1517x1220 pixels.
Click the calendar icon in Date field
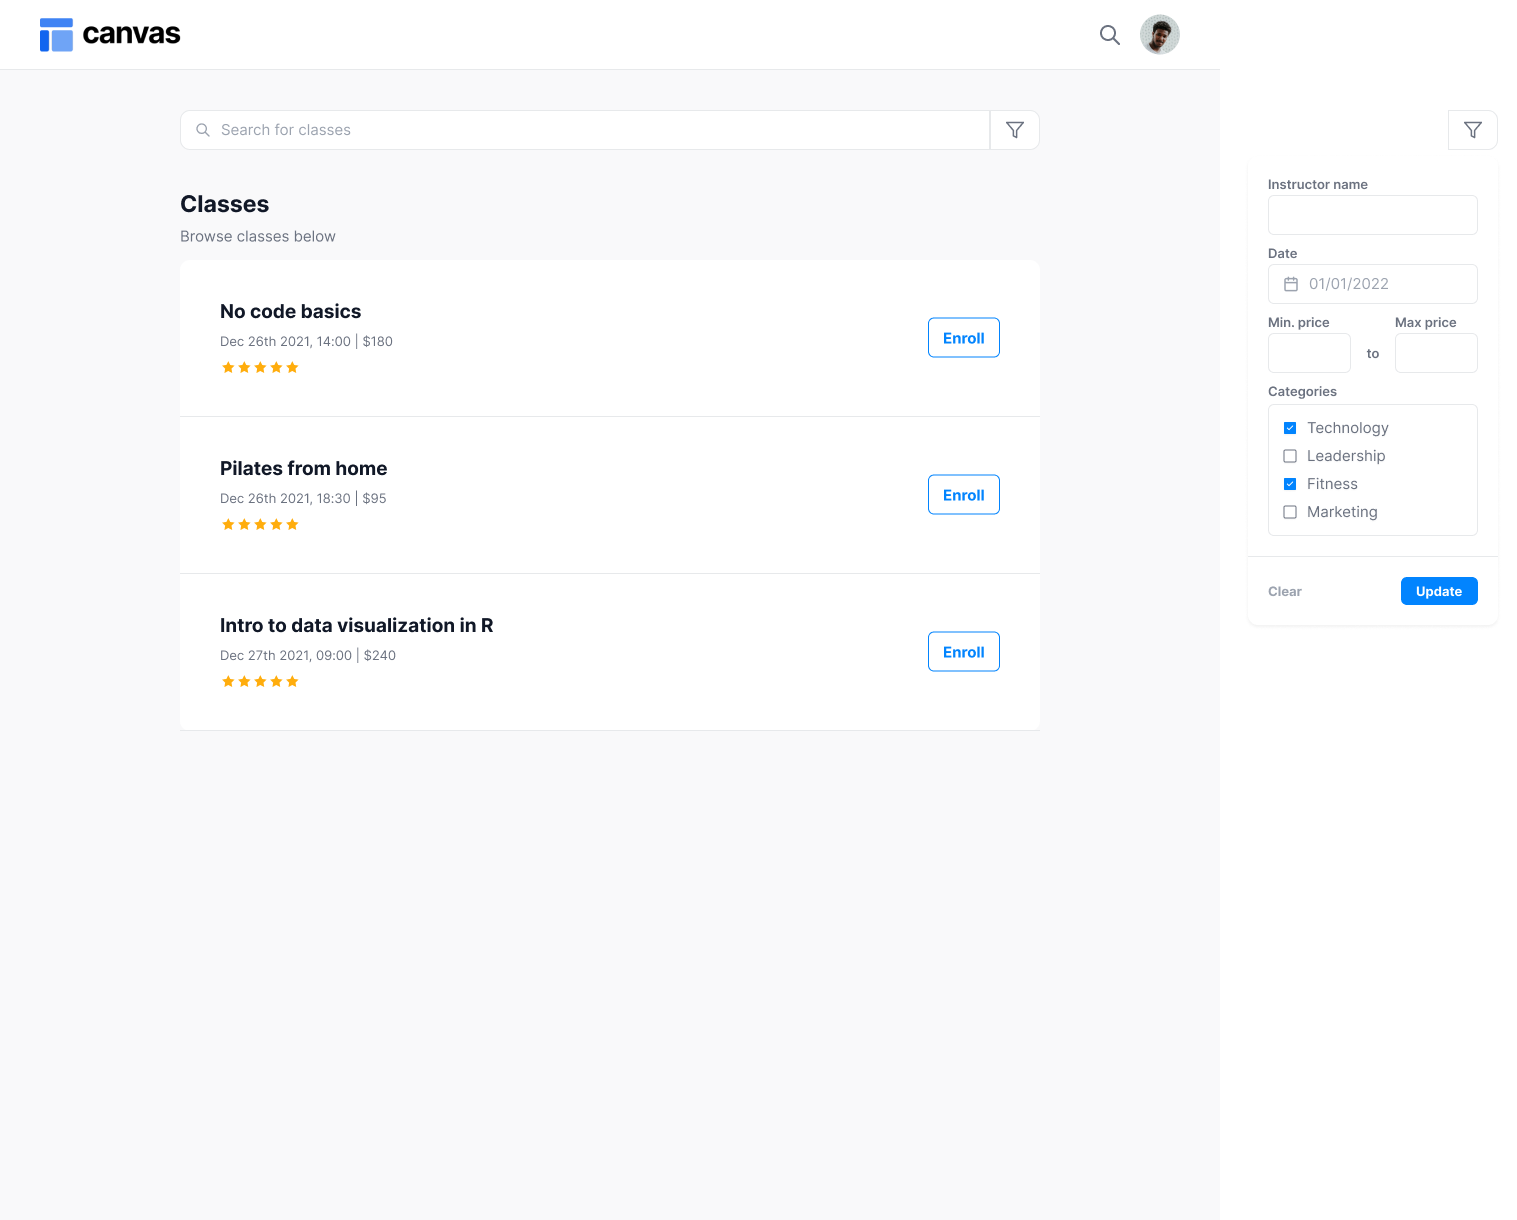[1291, 284]
